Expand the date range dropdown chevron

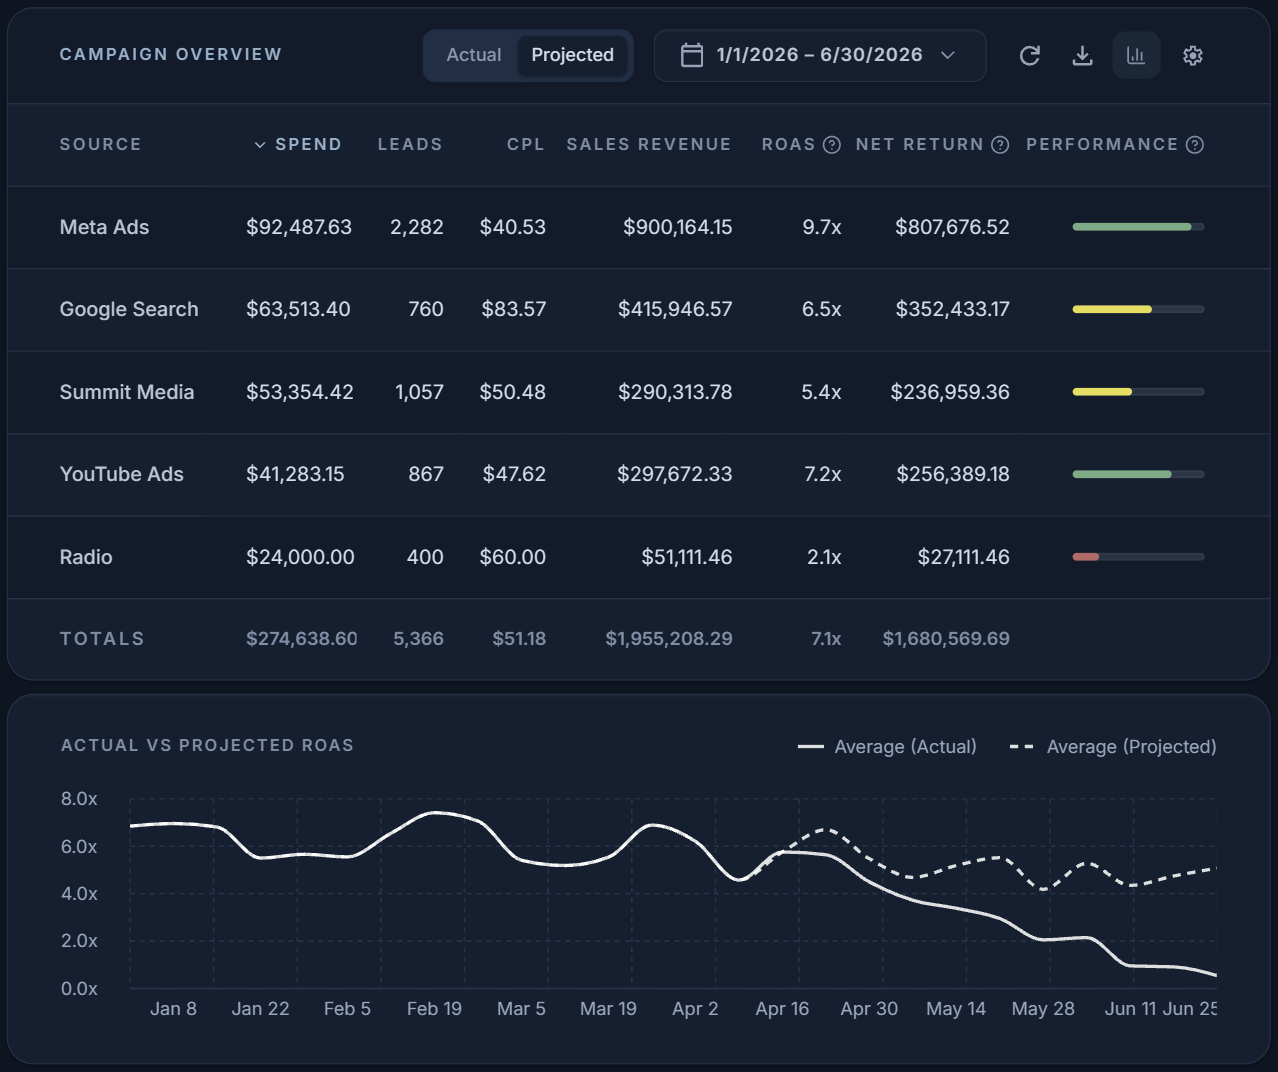click(948, 55)
